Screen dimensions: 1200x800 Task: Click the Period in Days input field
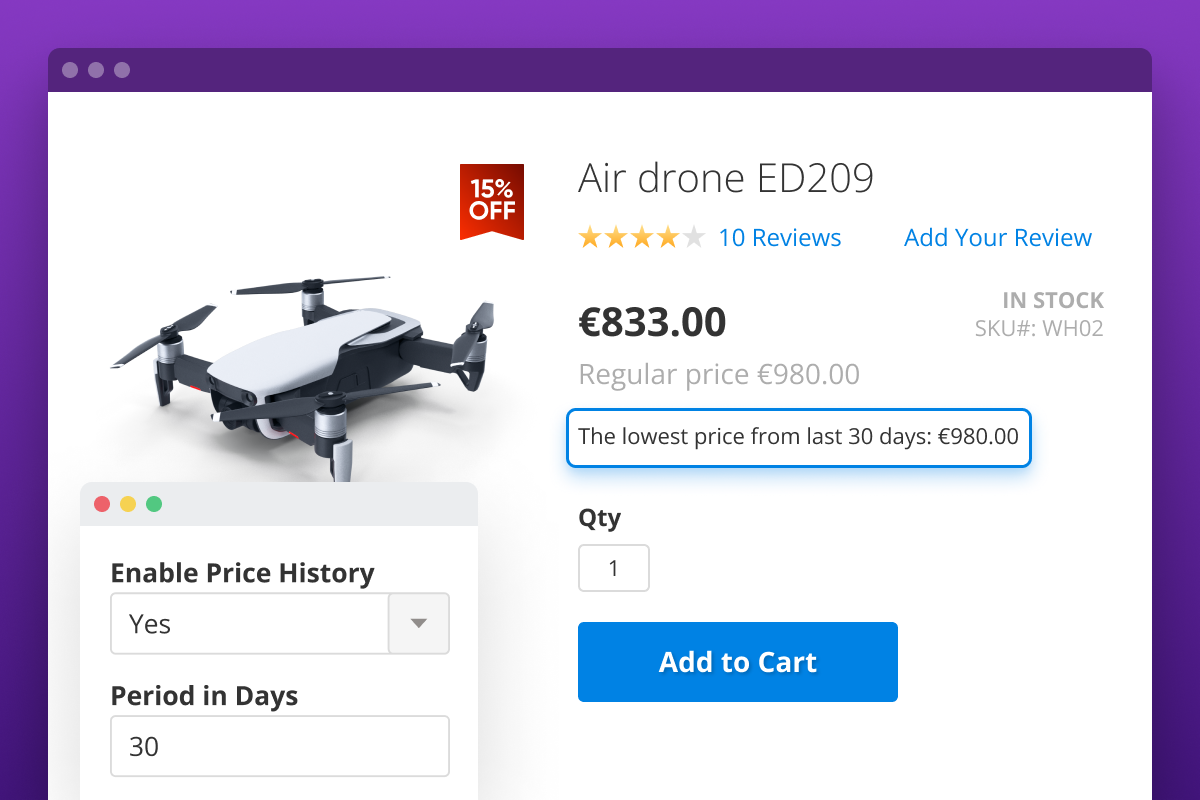pyautogui.click(x=280, y=746)
